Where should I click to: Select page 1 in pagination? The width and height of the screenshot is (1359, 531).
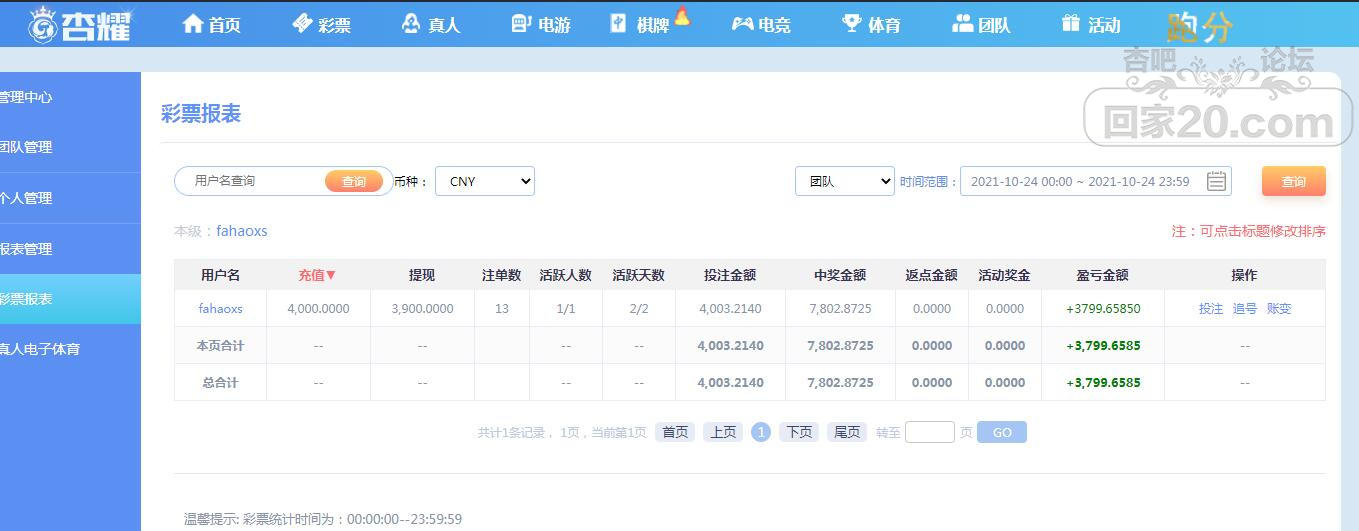761,432
